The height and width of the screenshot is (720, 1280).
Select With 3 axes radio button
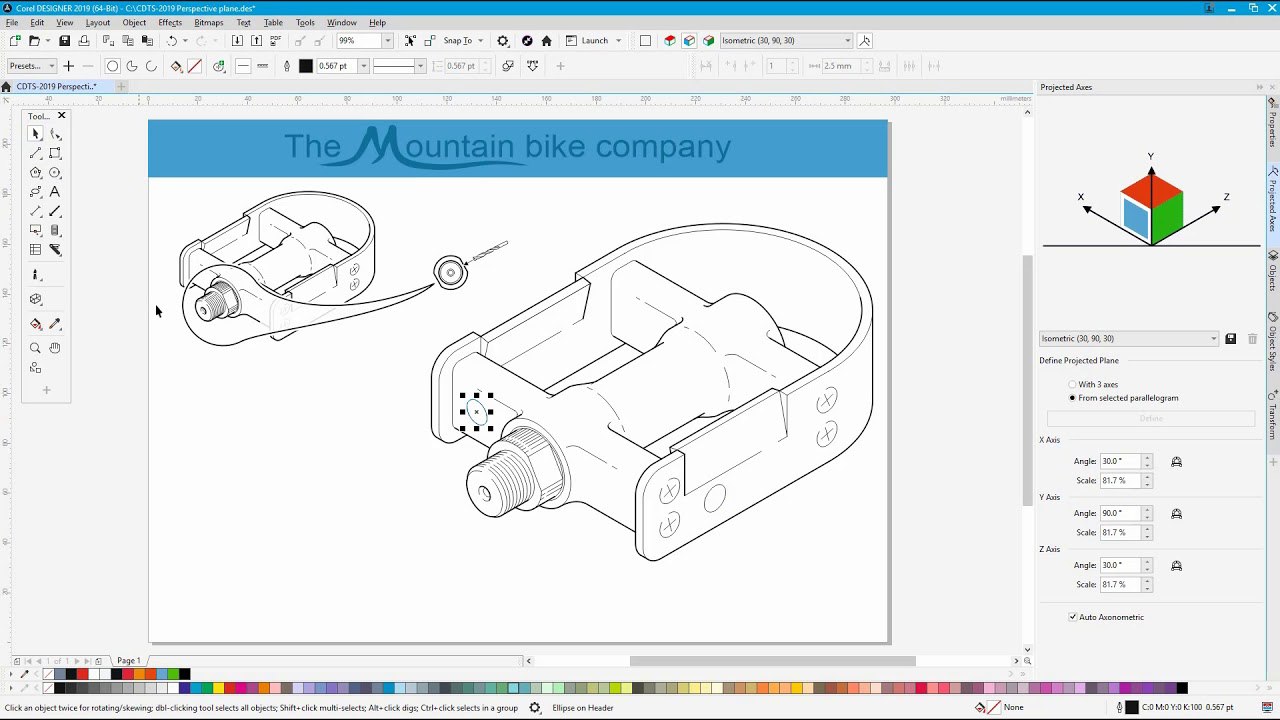pos(1072,384)
